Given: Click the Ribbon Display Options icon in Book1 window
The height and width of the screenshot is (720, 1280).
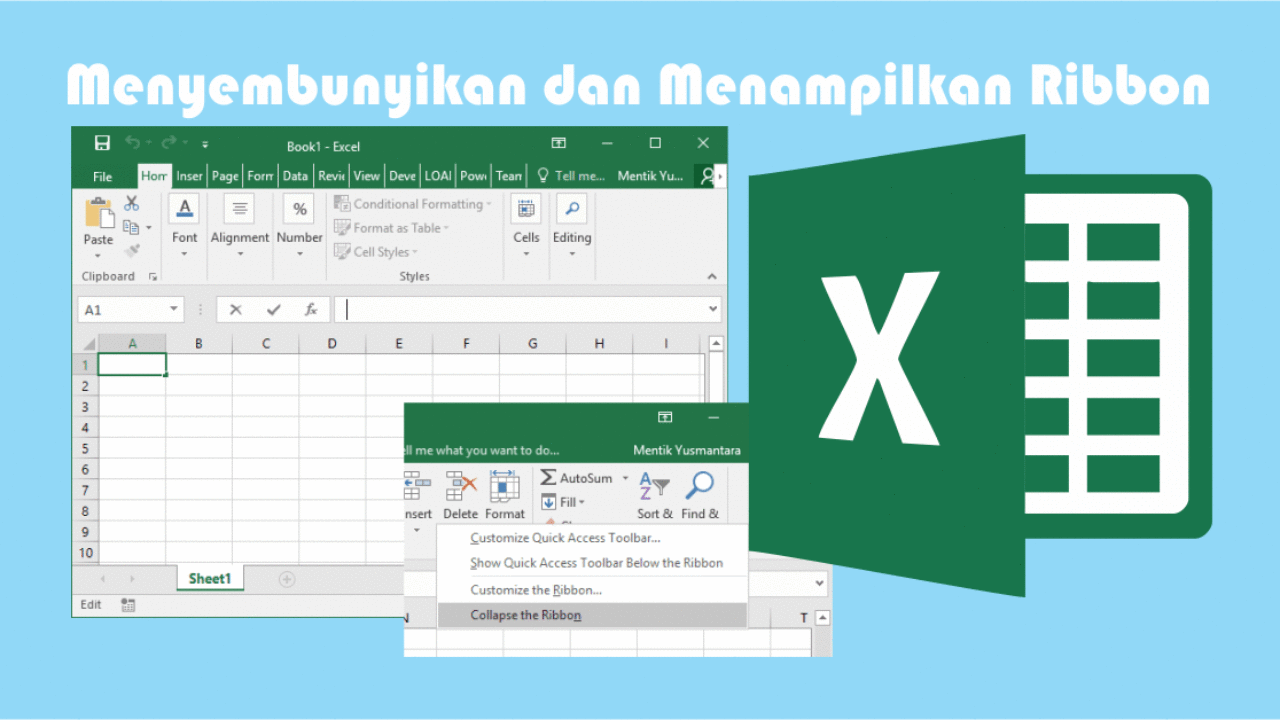Looking at the screenshot, I should (559, 144).
